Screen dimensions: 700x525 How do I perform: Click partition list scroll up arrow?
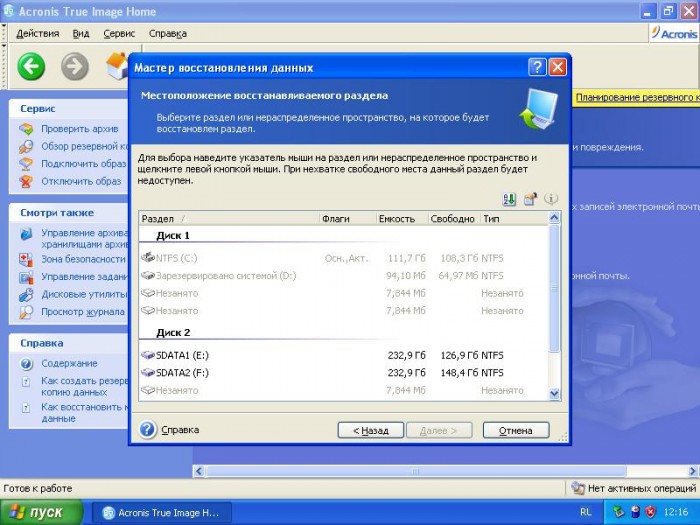point(554,218)
